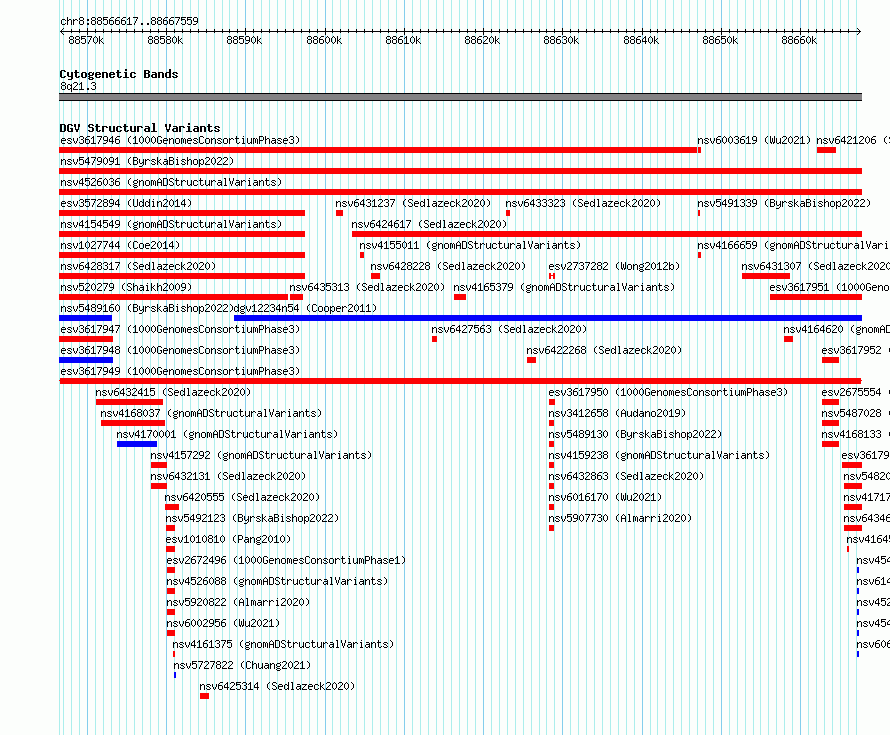This screenshot has width=890, height=735.
Task: Open nsv5479091 (ByrskaBishop2022) variant
Action: coord(147,161)
